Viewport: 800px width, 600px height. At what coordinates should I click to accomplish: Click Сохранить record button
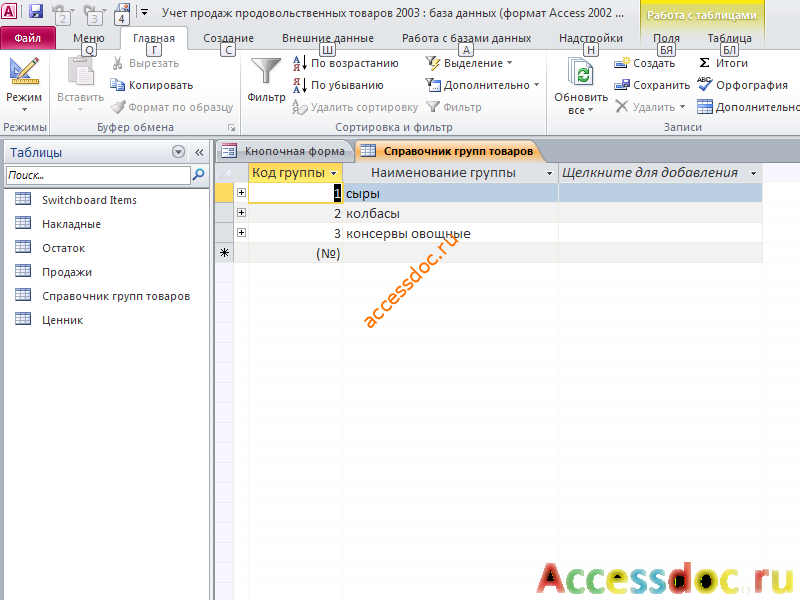(652, 85)
